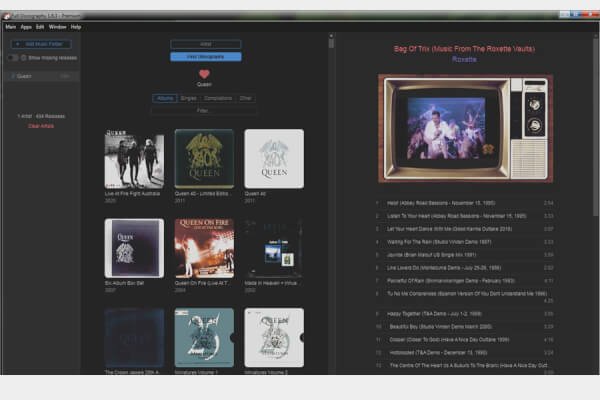Select track 12 Hotblooded
Image resolution: width=600 pixels, height=400 pixels.
tap(465, 353)
